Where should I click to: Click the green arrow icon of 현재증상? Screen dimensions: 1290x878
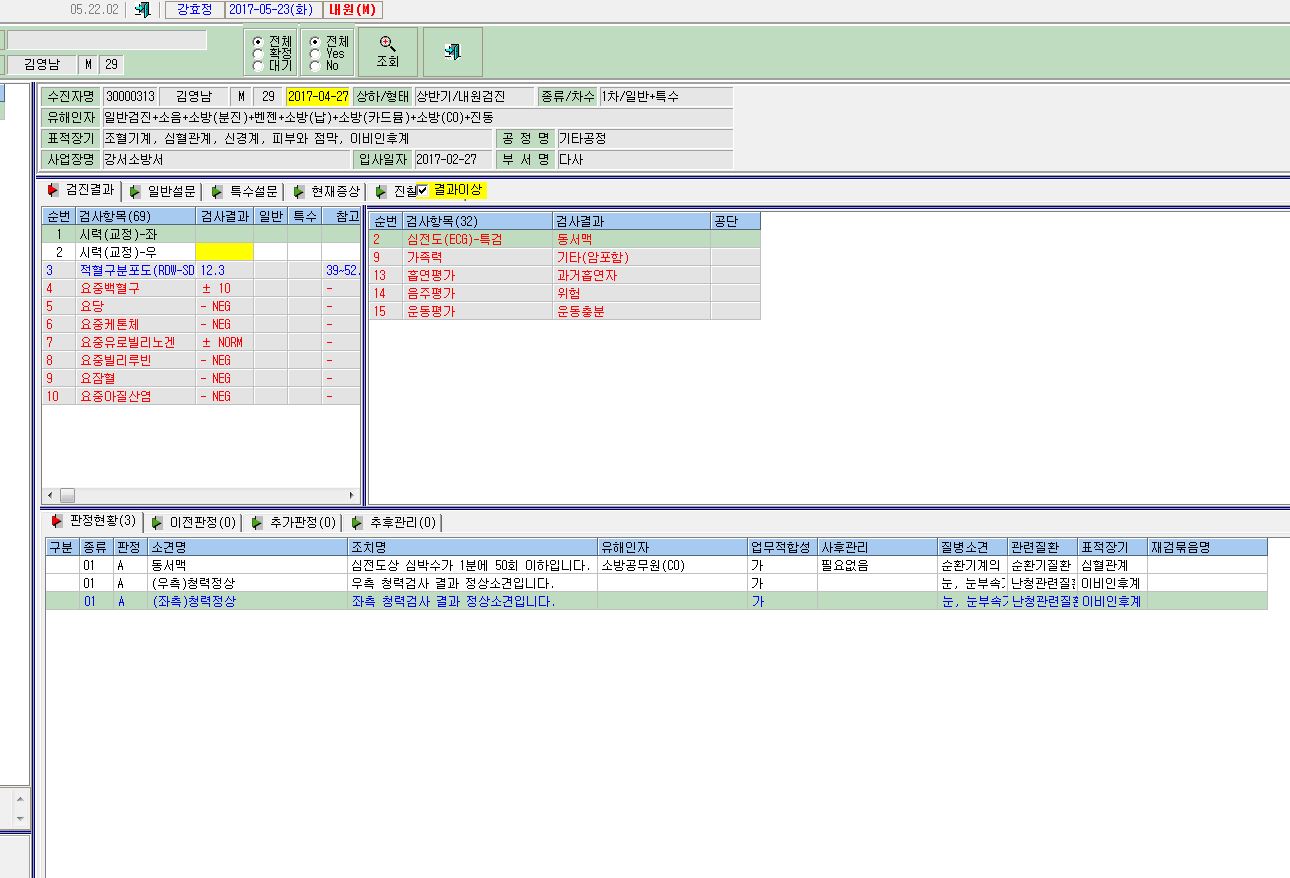(299, 191)
